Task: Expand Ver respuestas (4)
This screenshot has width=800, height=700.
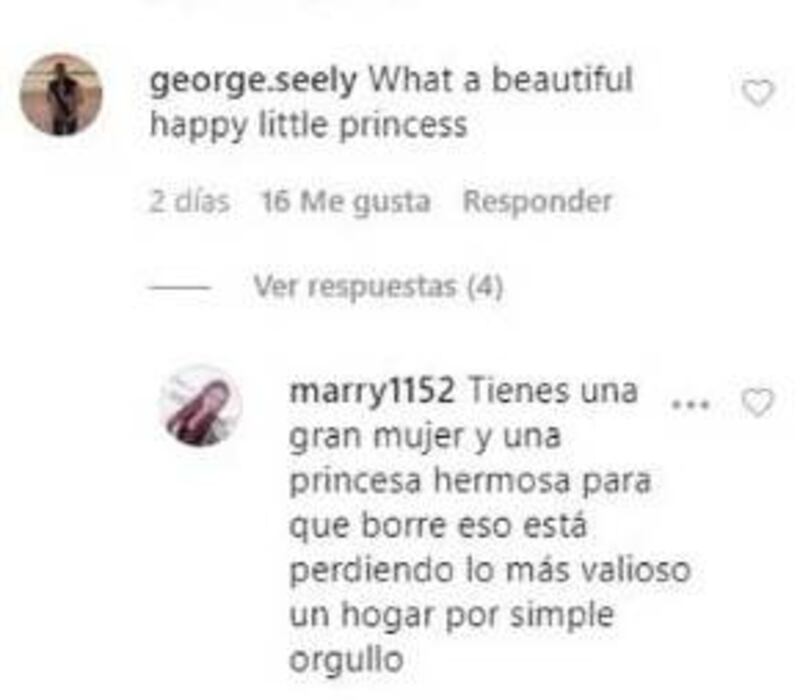Action: tap(378, 286)
